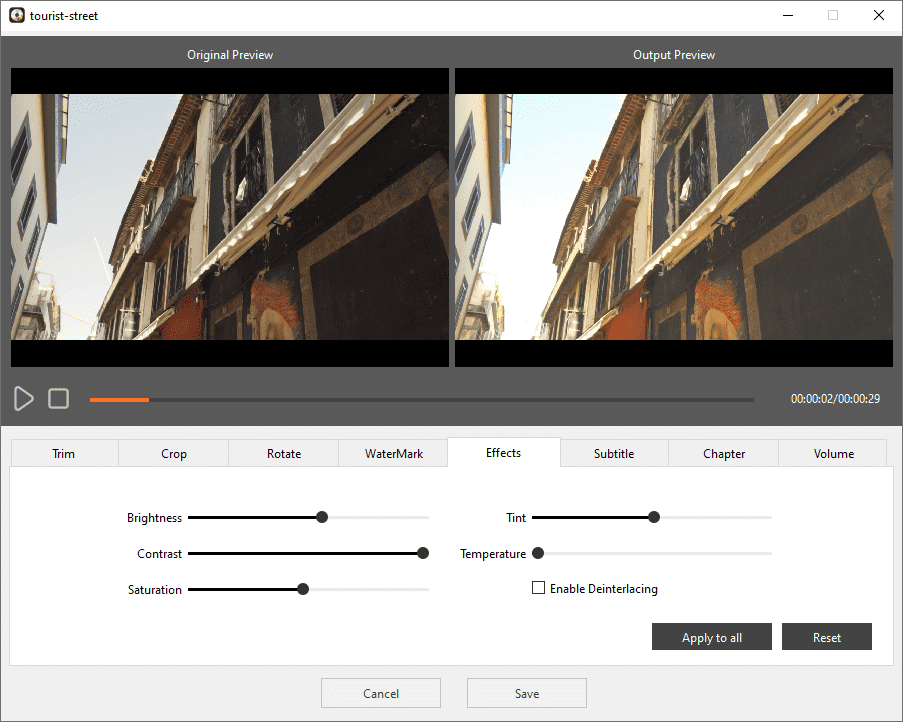Switch to the Trim tab

pyautogui.click(x=64, y=454)
